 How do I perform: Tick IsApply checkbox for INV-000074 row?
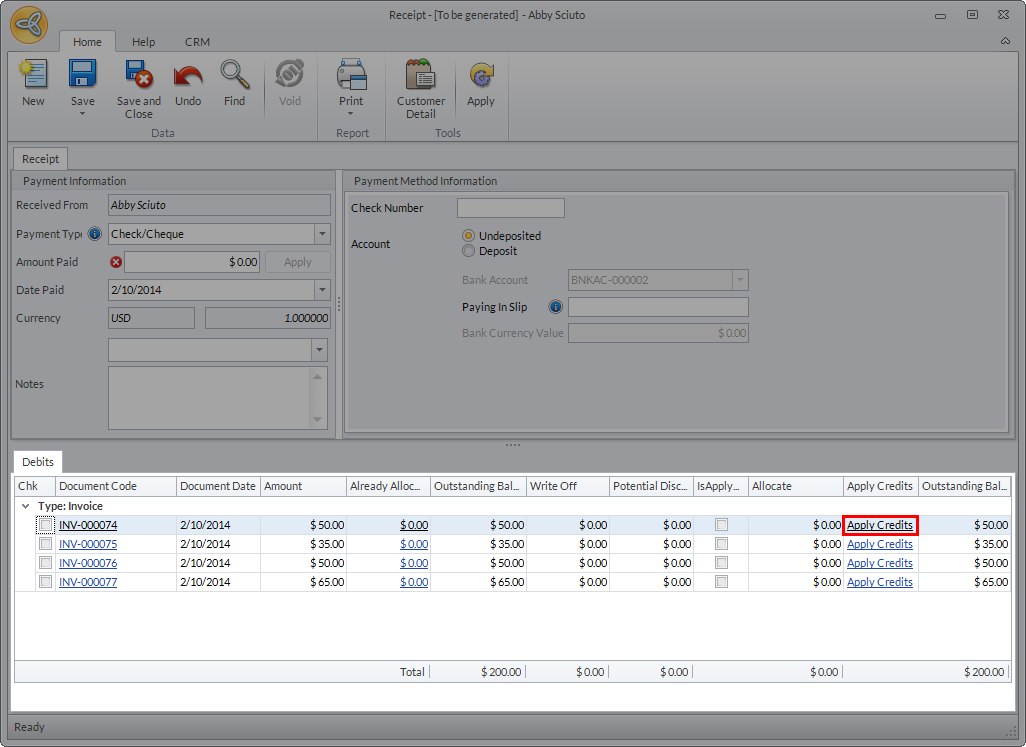[721, 525]
